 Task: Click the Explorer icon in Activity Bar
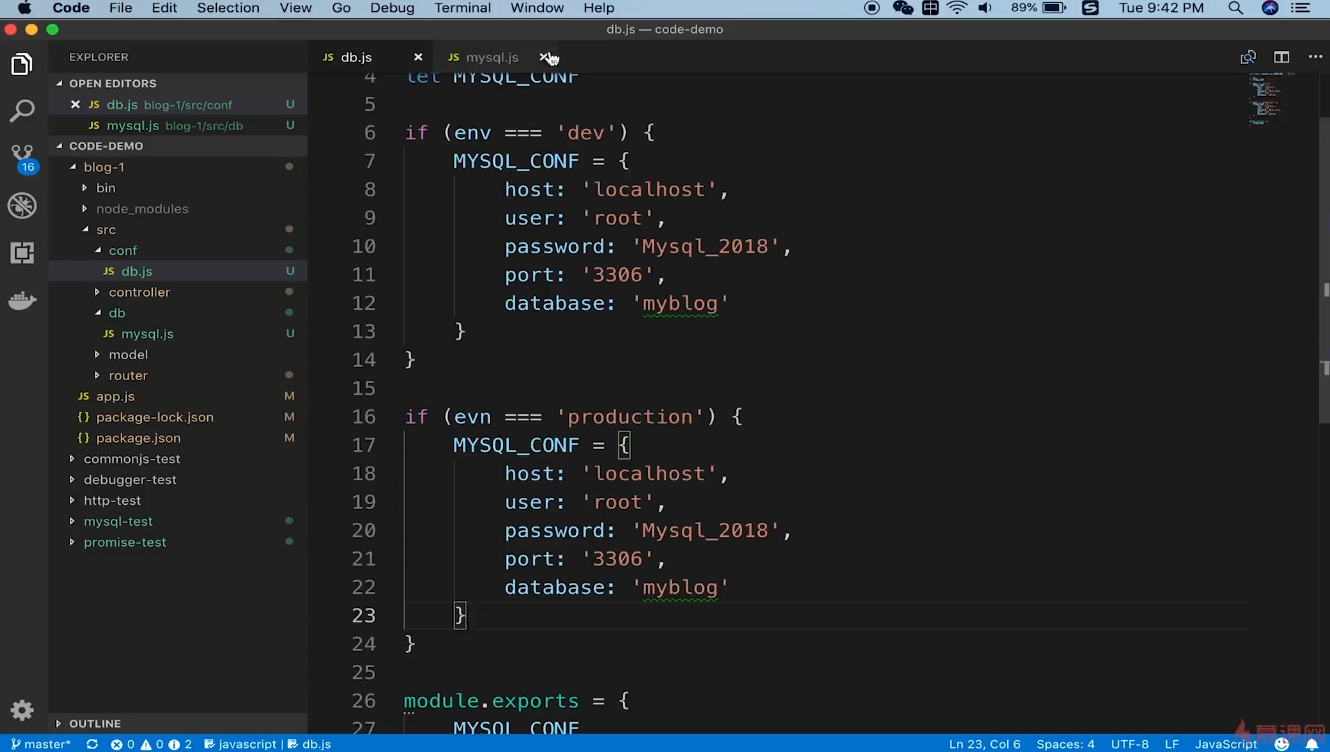(22, 62)
